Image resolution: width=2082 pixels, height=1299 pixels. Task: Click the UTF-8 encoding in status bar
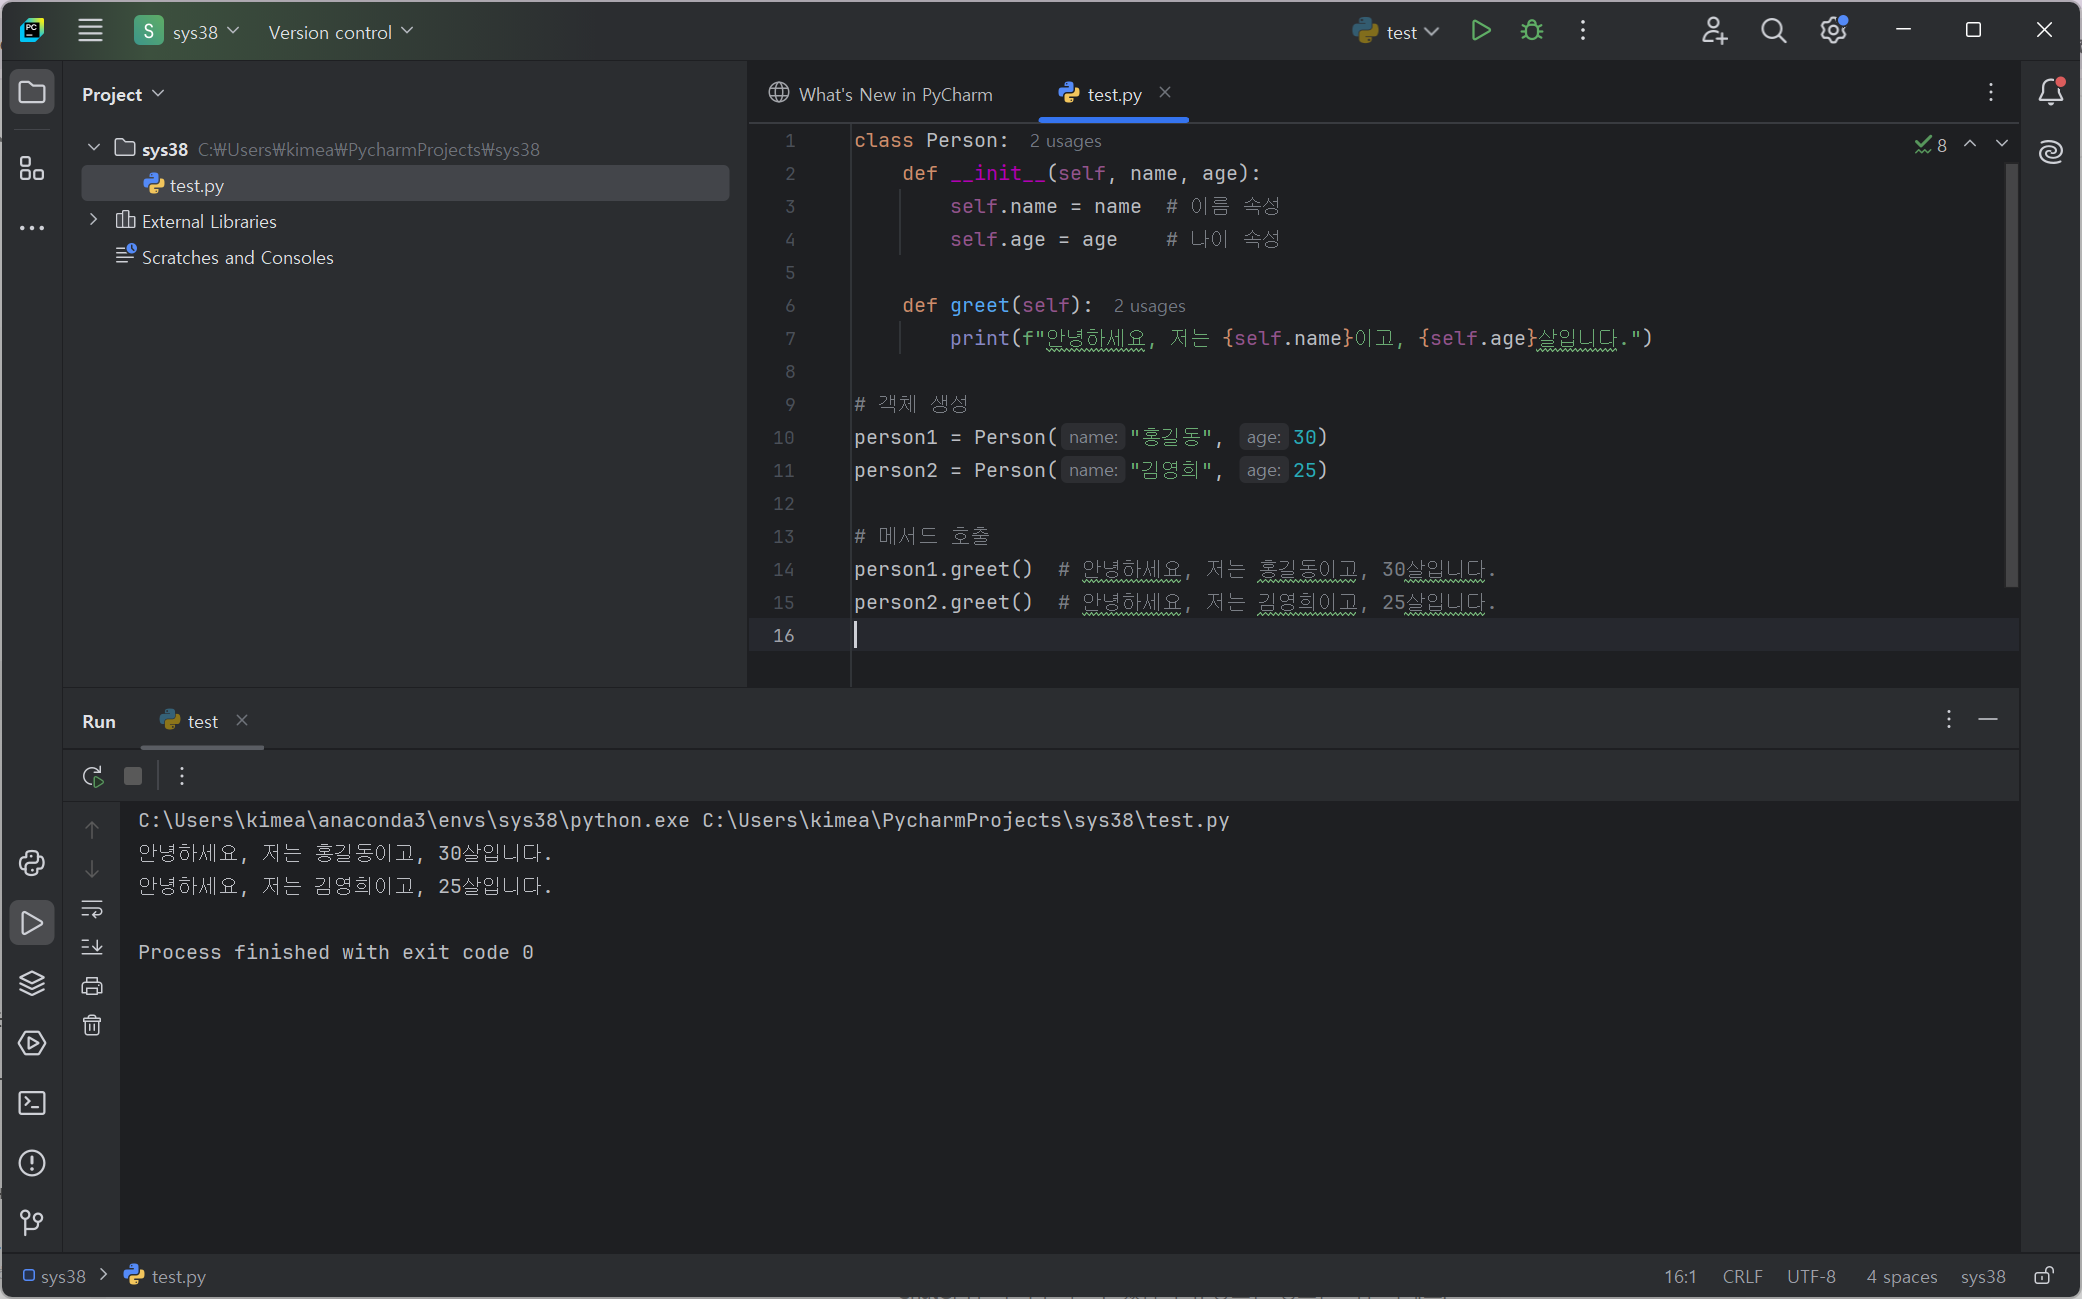tap(1811, 1276)
